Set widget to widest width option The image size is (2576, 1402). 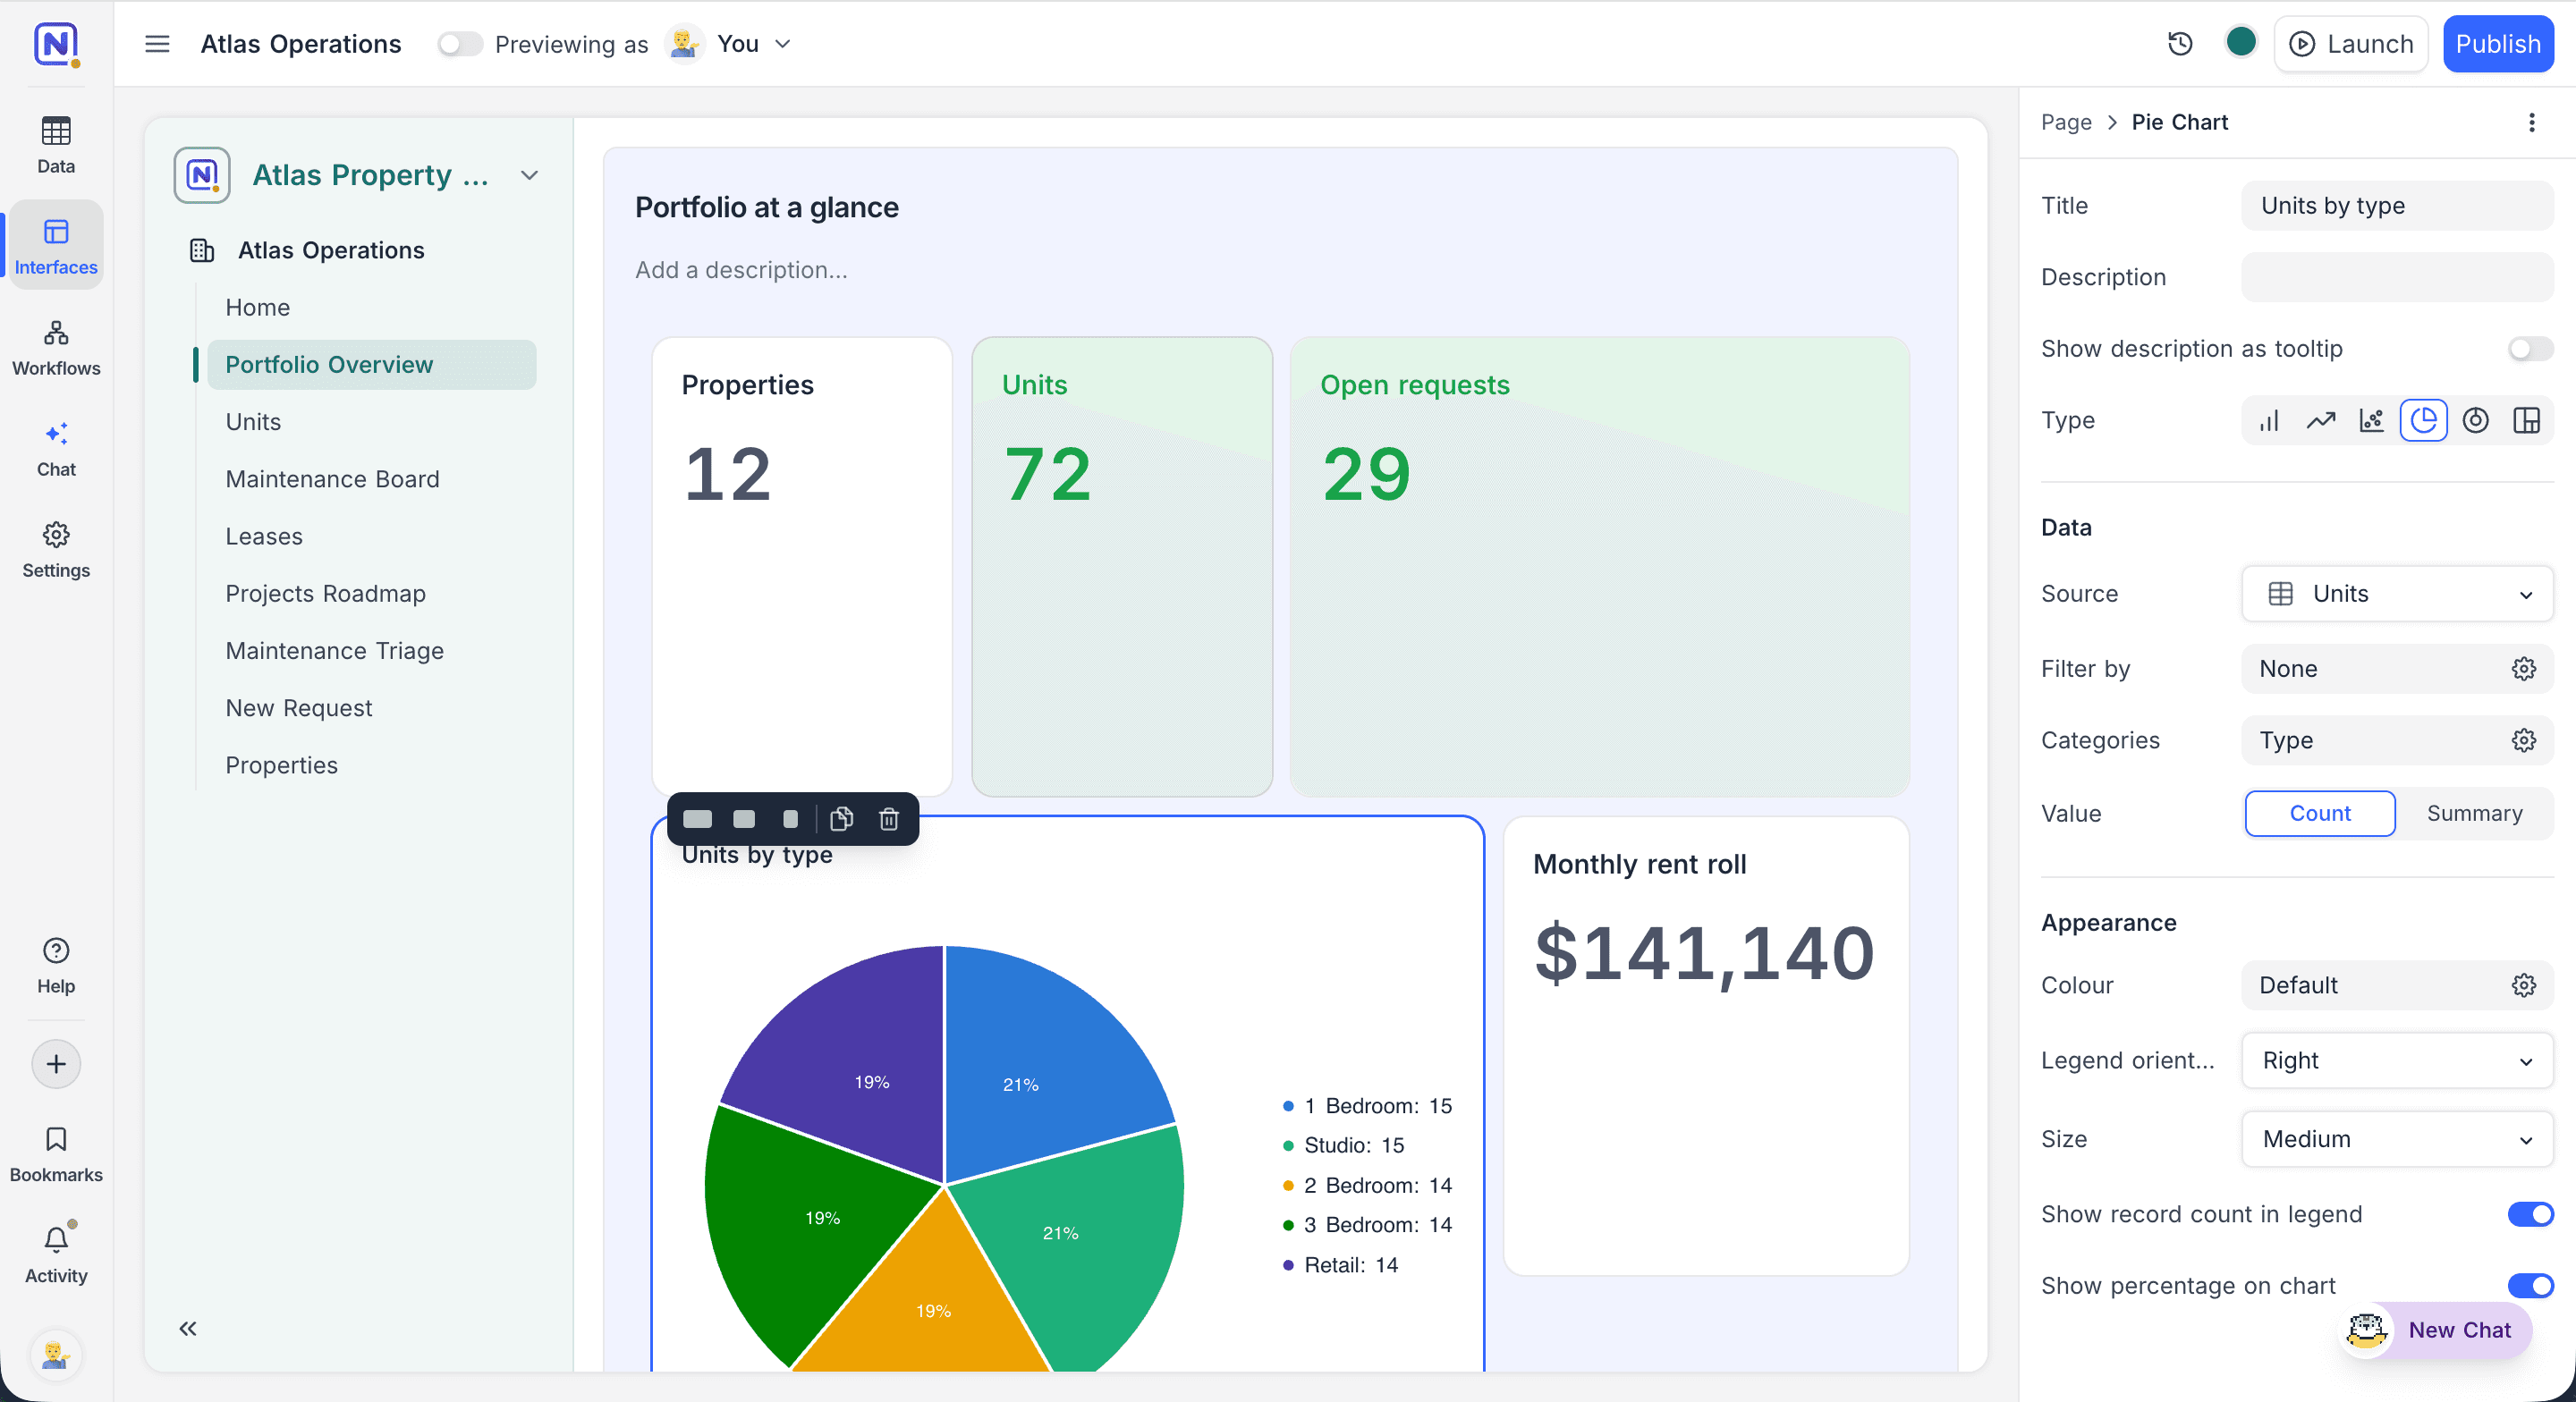click(697, 819)
